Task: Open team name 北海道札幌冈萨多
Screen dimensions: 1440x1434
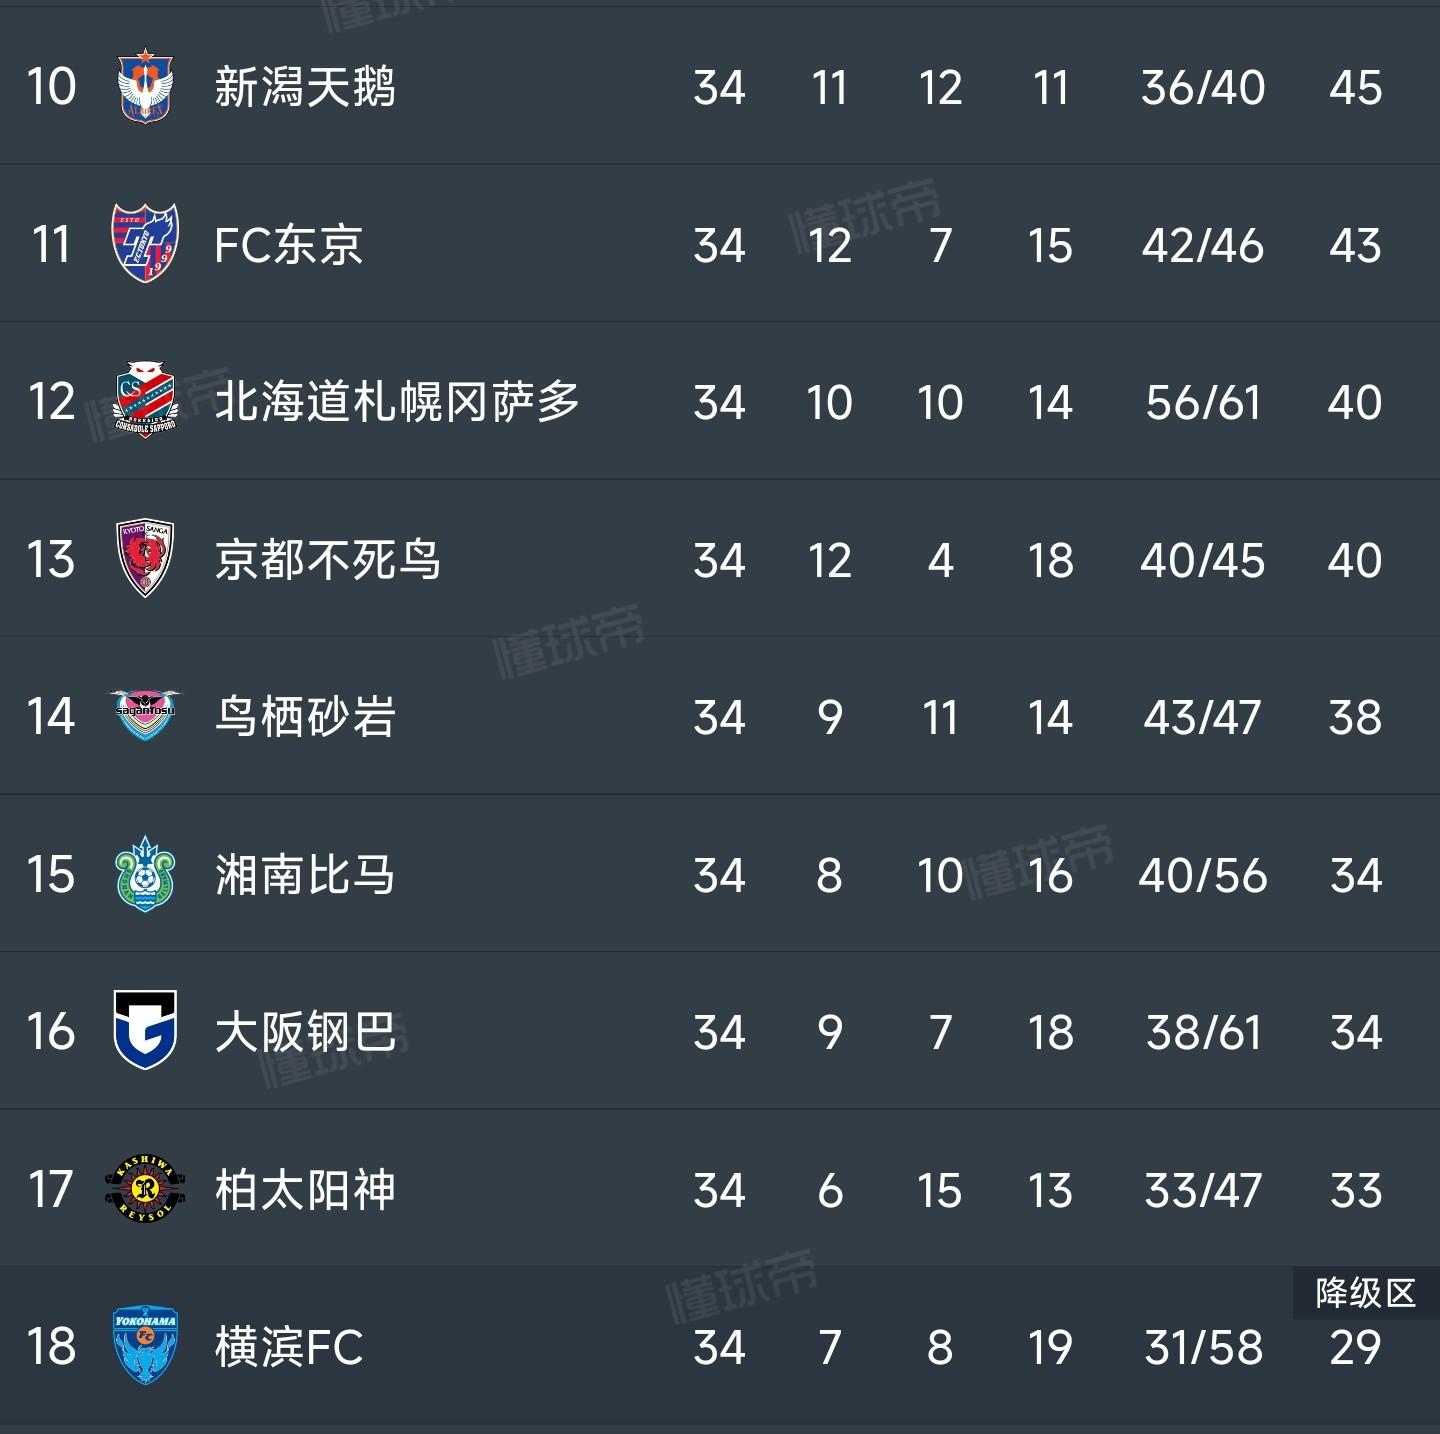Action: [x=397, y=402]
